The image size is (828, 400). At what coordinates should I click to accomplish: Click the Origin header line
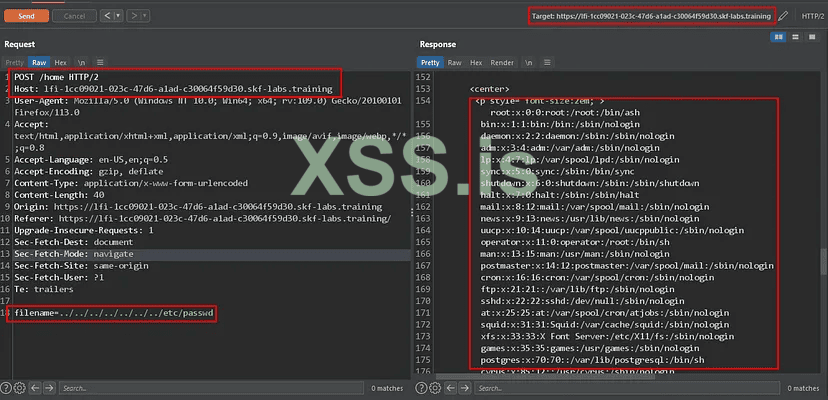click(198, 207)
